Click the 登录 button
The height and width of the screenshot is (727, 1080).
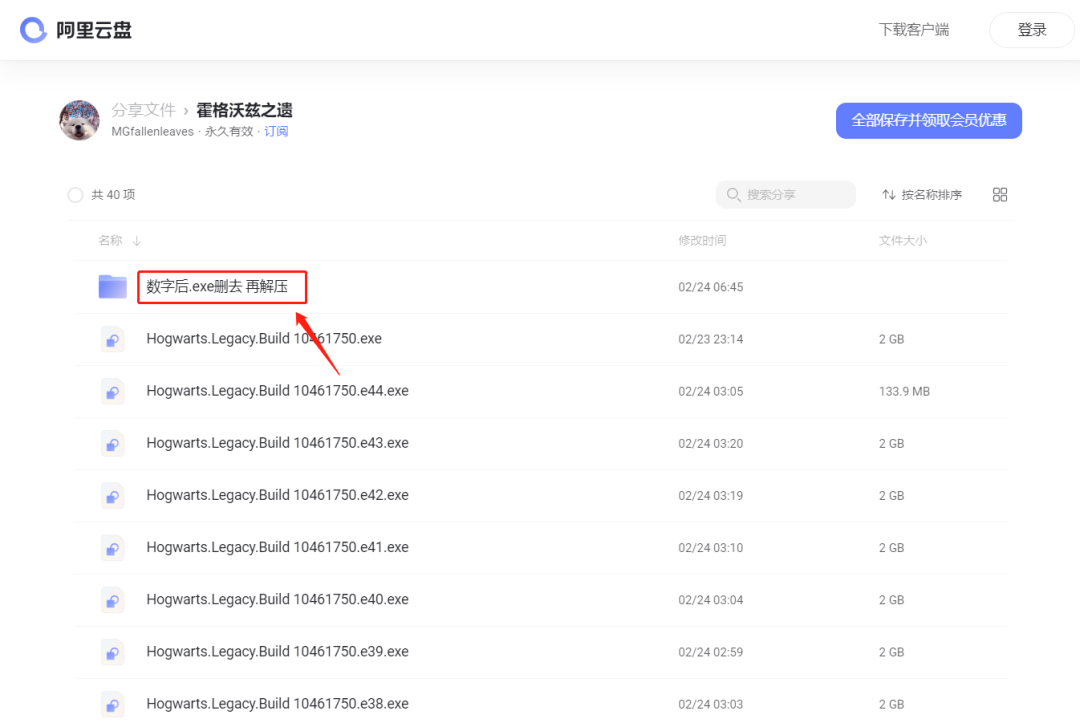(x=1031, y=30)
